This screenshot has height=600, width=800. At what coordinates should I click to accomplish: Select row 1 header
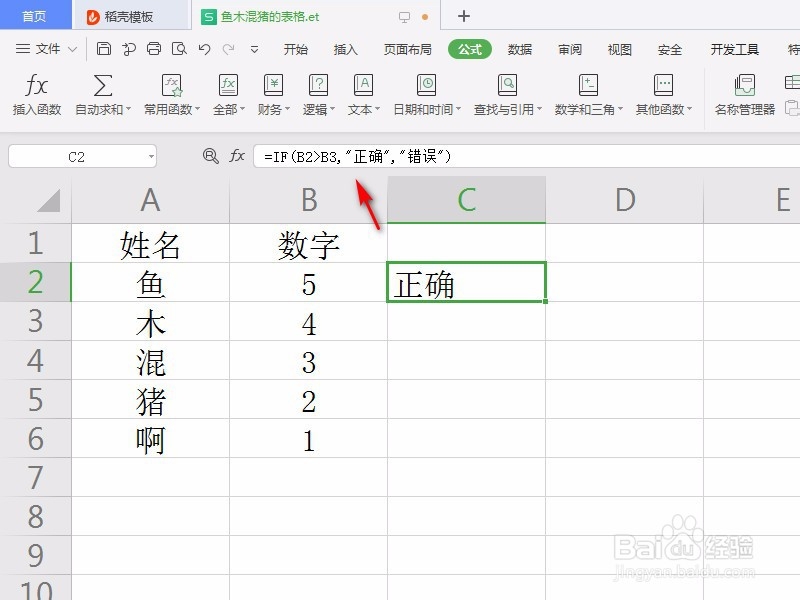coord(35,243)
